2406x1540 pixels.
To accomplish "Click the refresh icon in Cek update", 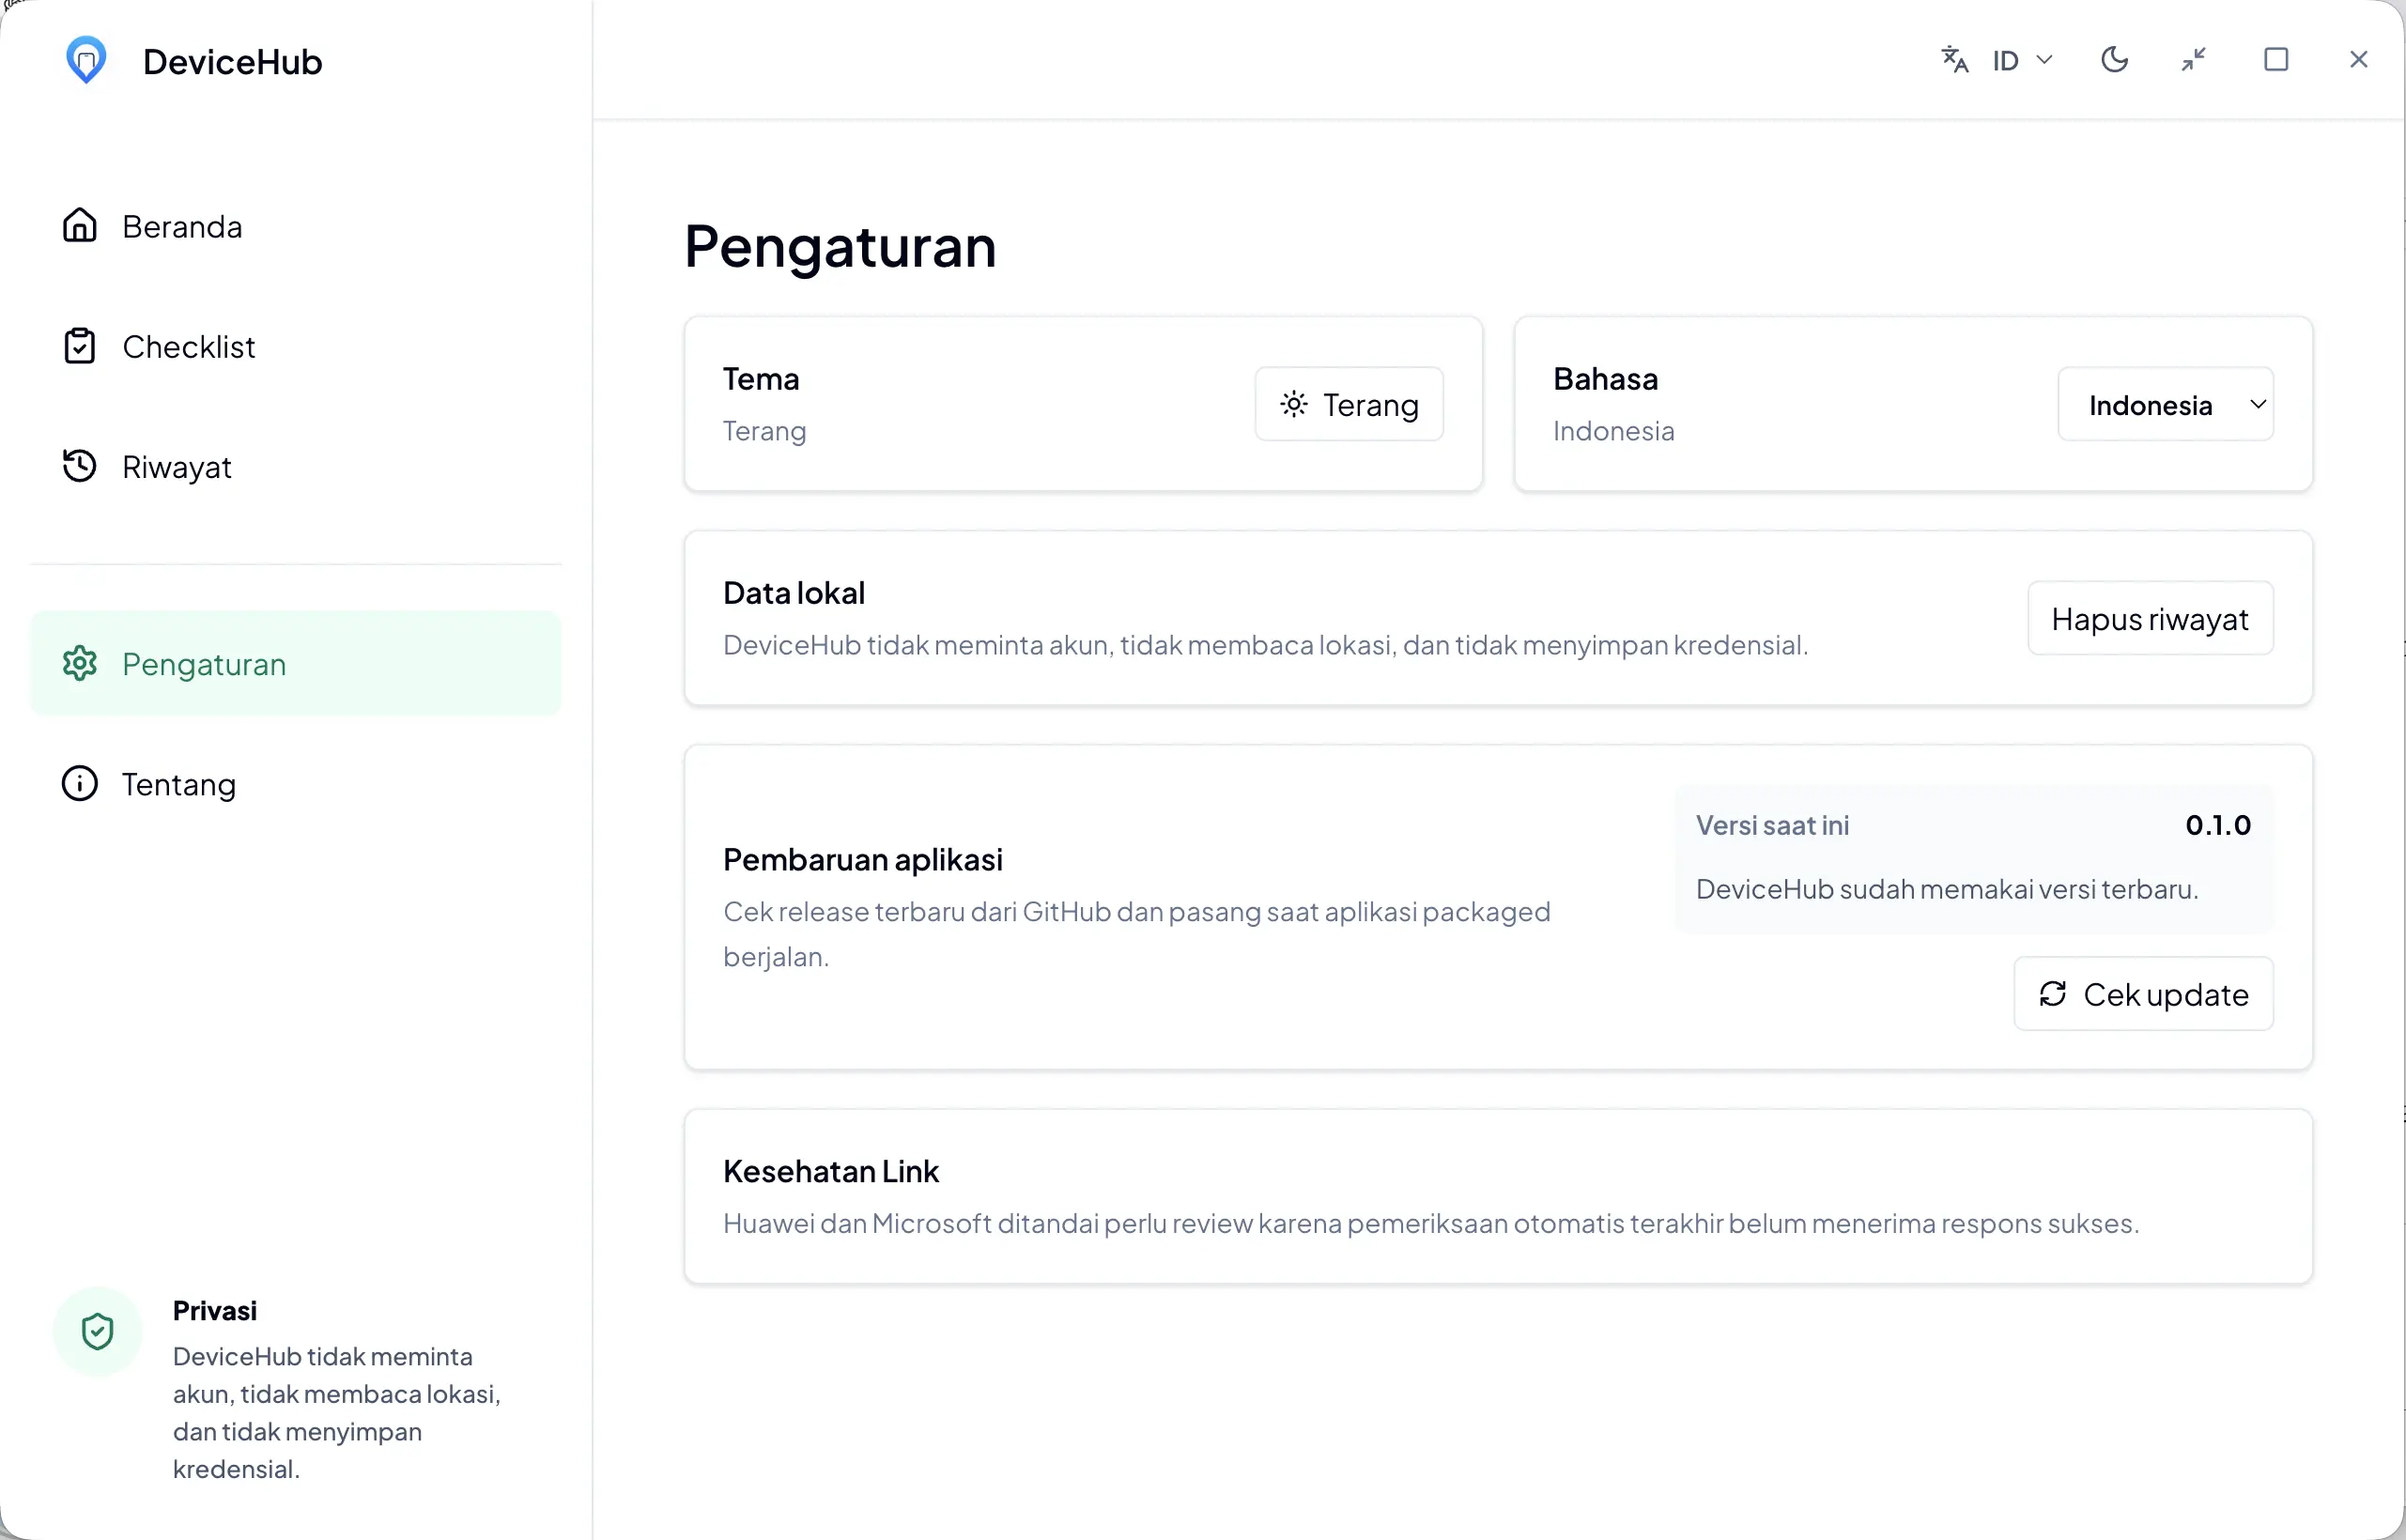I will (x=2053, y=994).
